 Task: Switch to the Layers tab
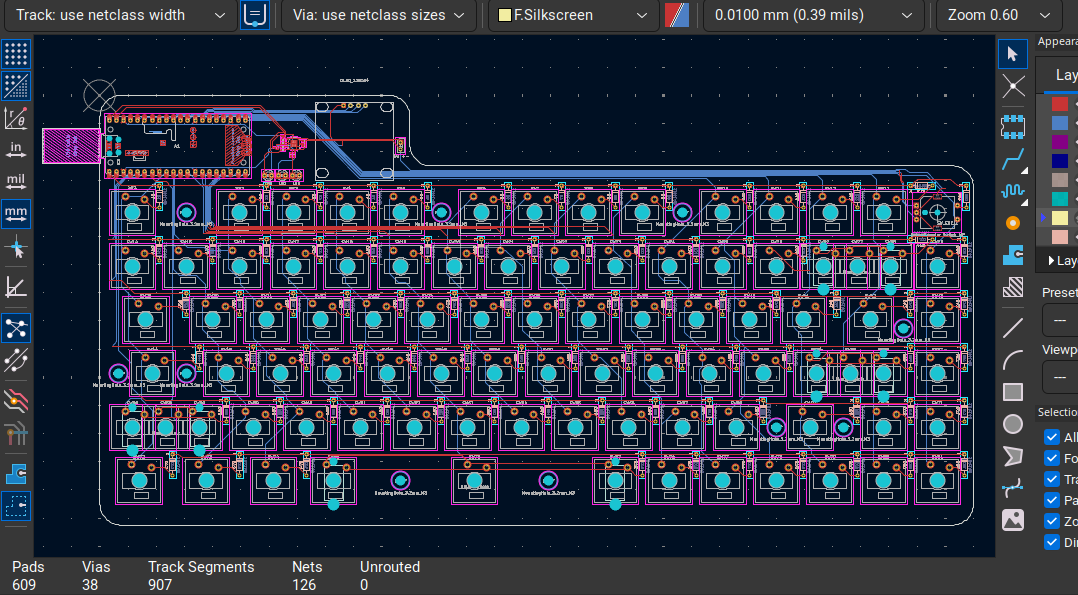pyautogui.click(x=1064, y=75)
